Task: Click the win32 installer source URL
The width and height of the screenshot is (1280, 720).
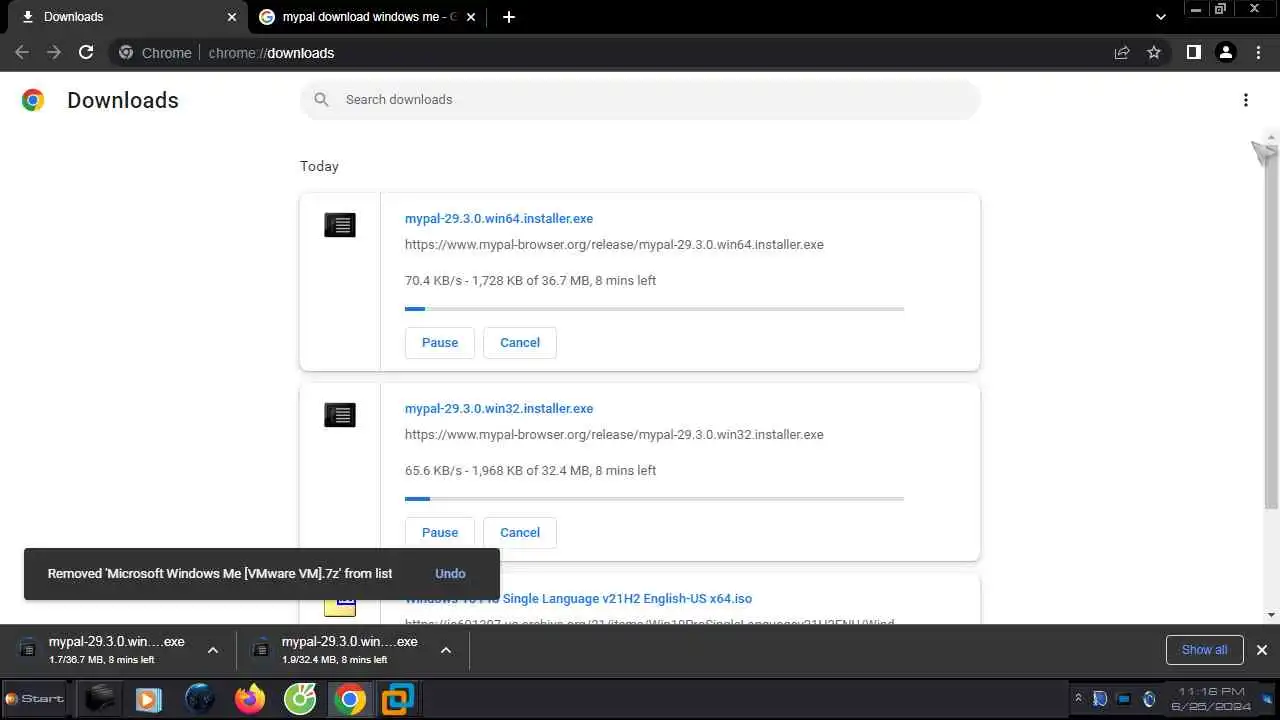Action: coord(614,434)
